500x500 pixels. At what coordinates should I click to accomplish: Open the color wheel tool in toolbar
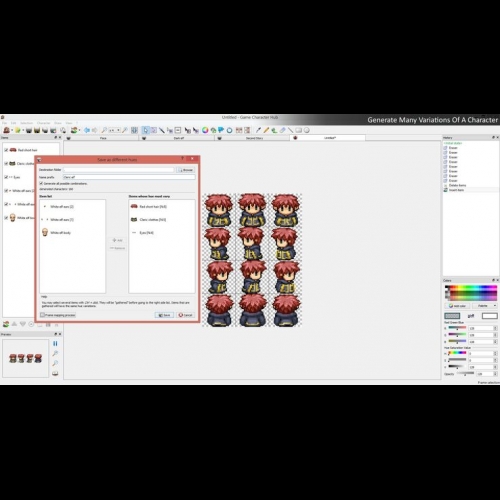(205, 130)
